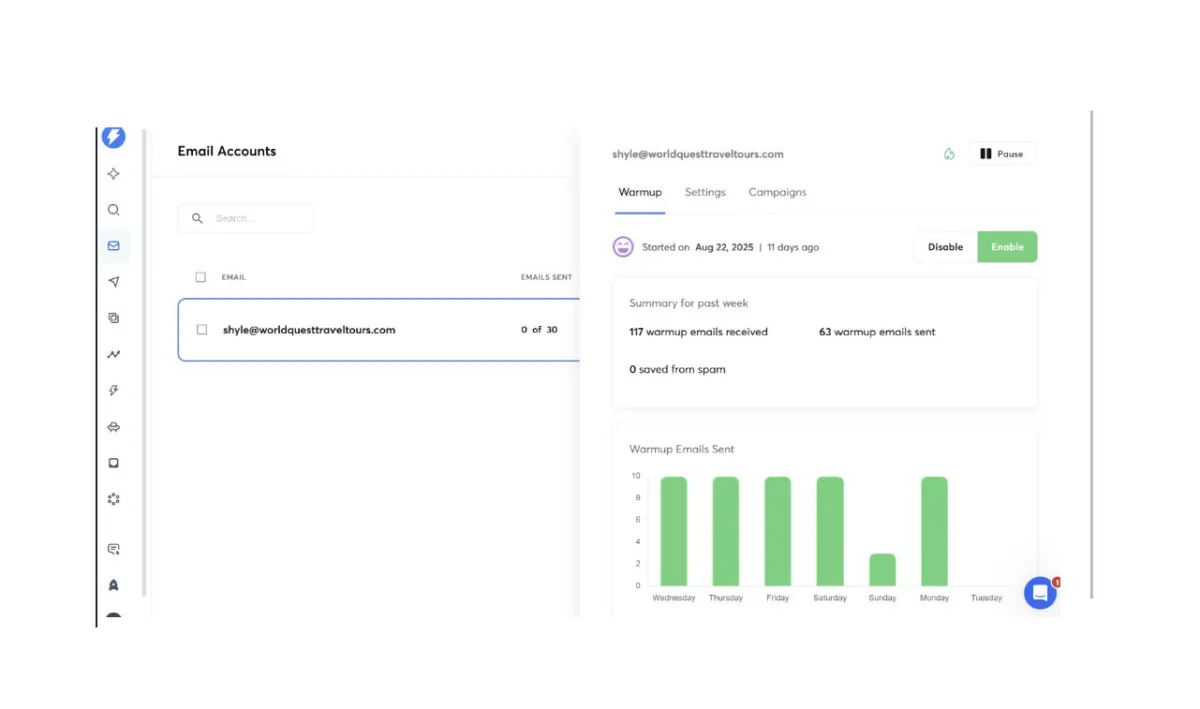
Task: Open the magnifier lead finder sidebar icon
Action: coord(114,210)
